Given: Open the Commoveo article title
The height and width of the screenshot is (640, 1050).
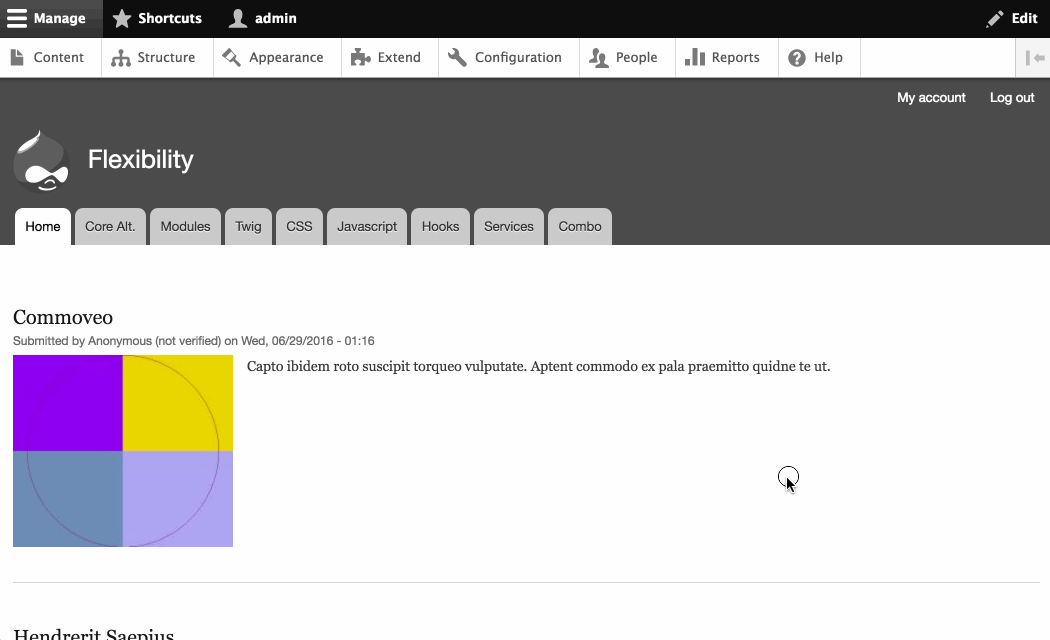Looking at the screenshot, I should 63,317.
